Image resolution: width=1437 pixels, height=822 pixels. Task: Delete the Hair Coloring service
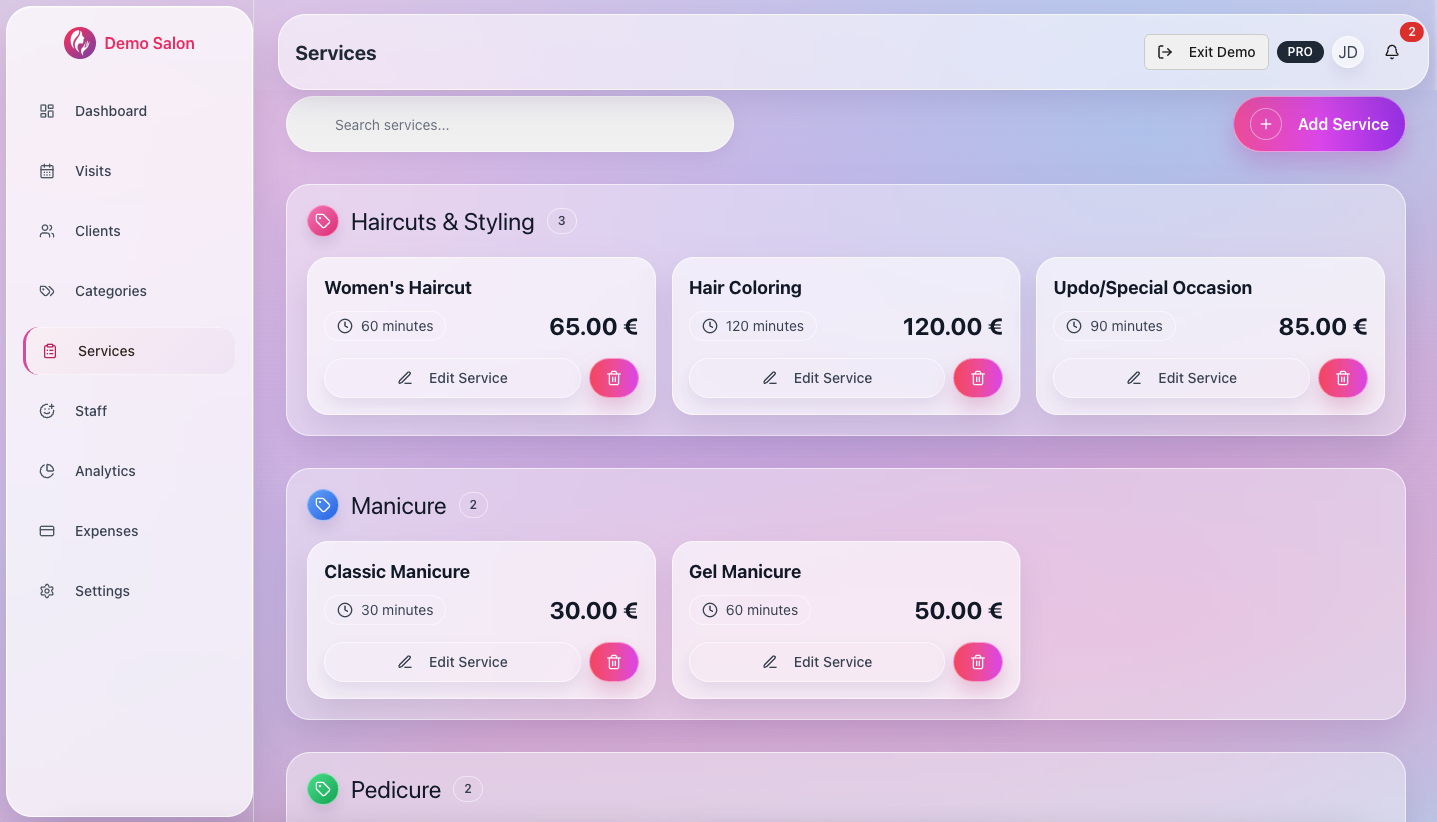point(978,378)
